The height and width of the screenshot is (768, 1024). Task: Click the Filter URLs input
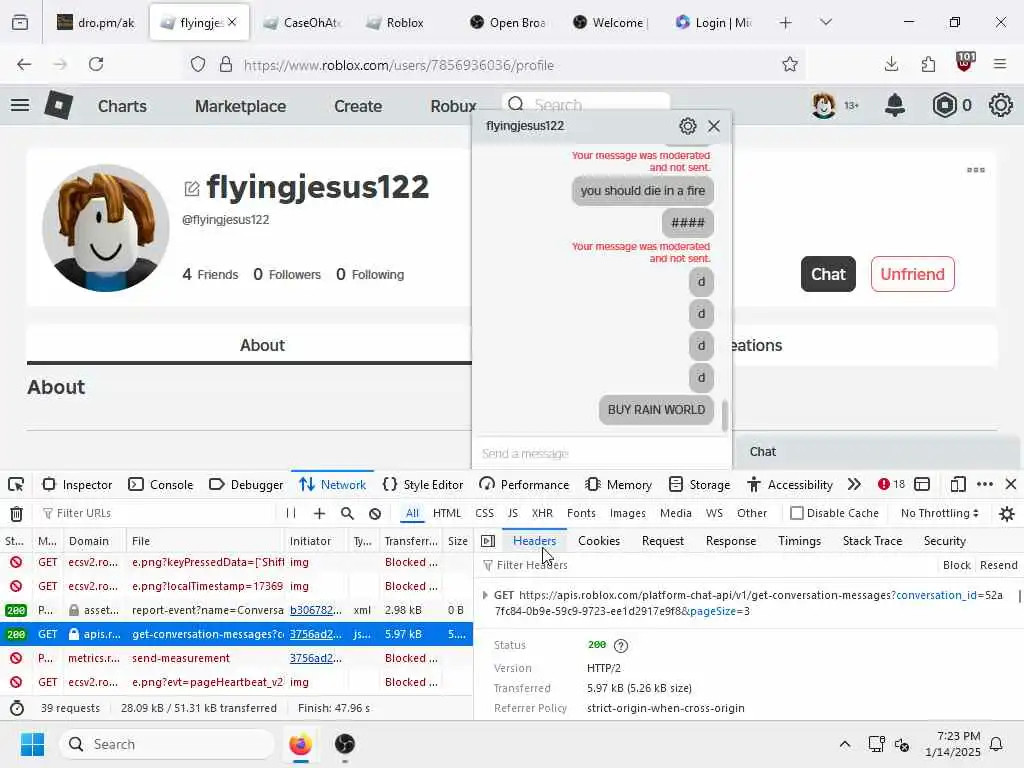point(160,513)
